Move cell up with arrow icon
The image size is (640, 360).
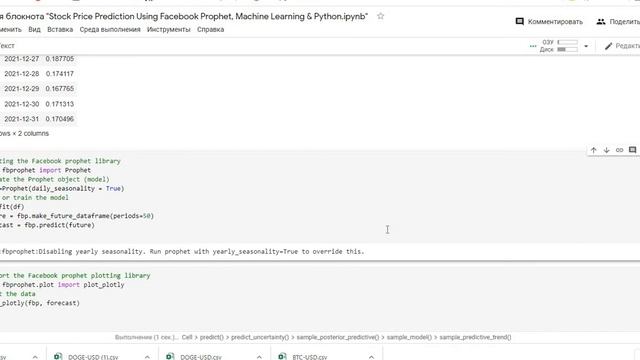coord(593,150)
